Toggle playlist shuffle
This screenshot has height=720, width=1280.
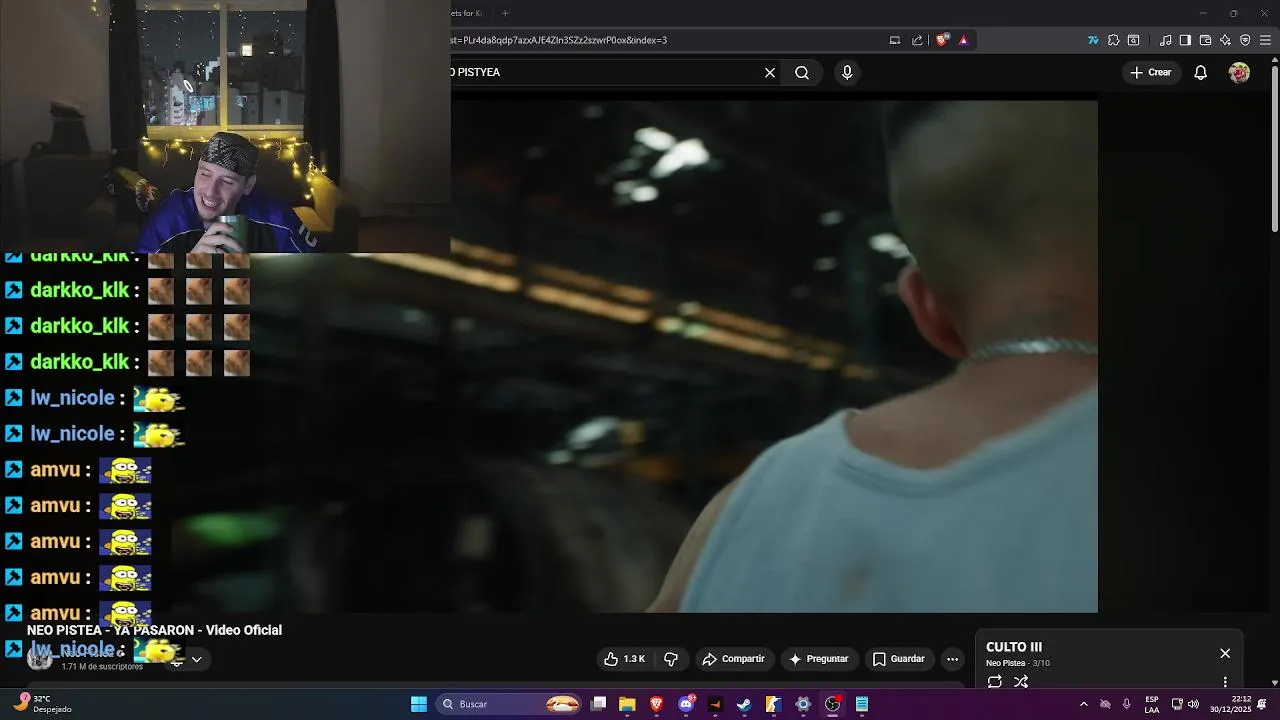[x=1021, y=682]
